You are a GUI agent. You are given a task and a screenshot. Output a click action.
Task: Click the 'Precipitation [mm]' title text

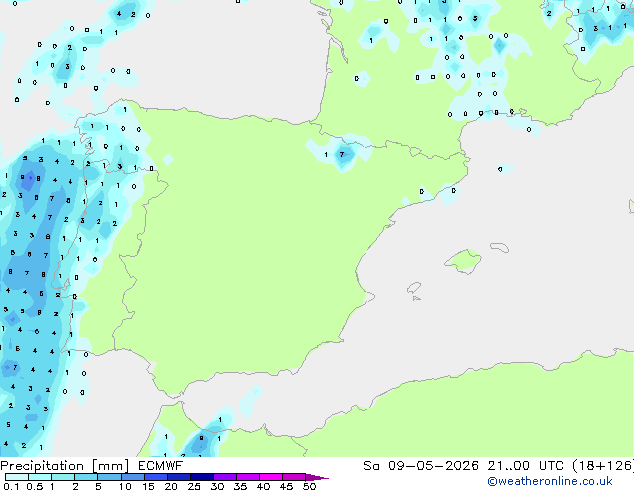pos(65,466)
